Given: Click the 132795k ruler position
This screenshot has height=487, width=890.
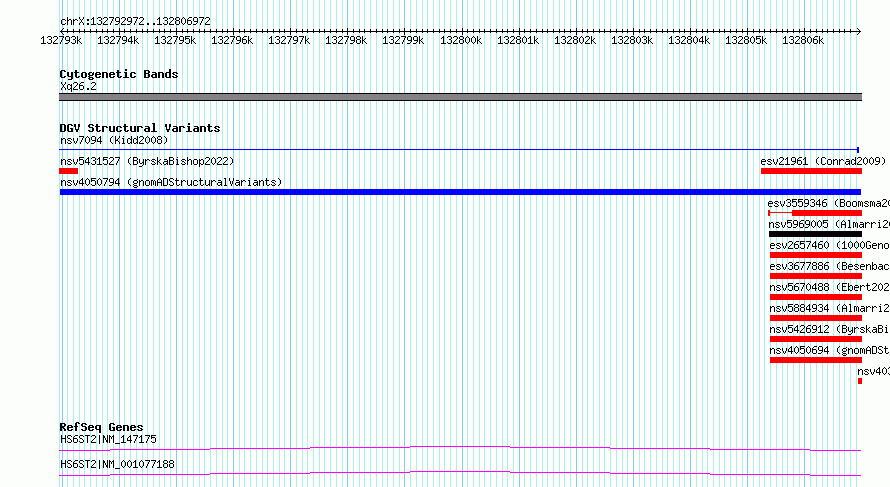Looking at the screenshot, I should click(175, 40).
